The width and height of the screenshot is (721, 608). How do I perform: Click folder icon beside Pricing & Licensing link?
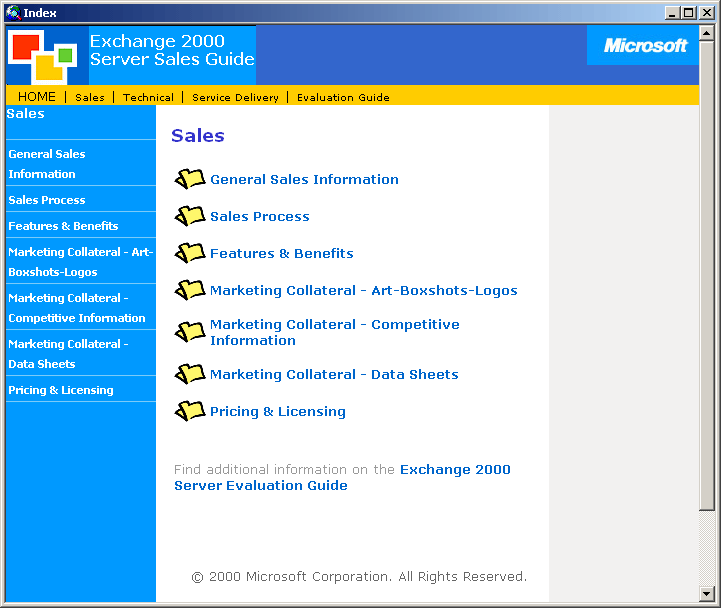pyautogui.click(x=190, y=411)
